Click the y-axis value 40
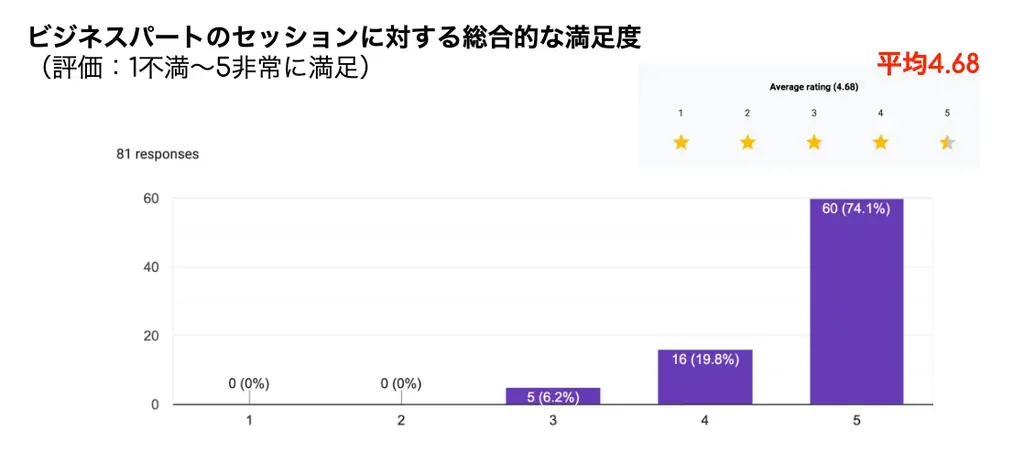 (150, 267)
